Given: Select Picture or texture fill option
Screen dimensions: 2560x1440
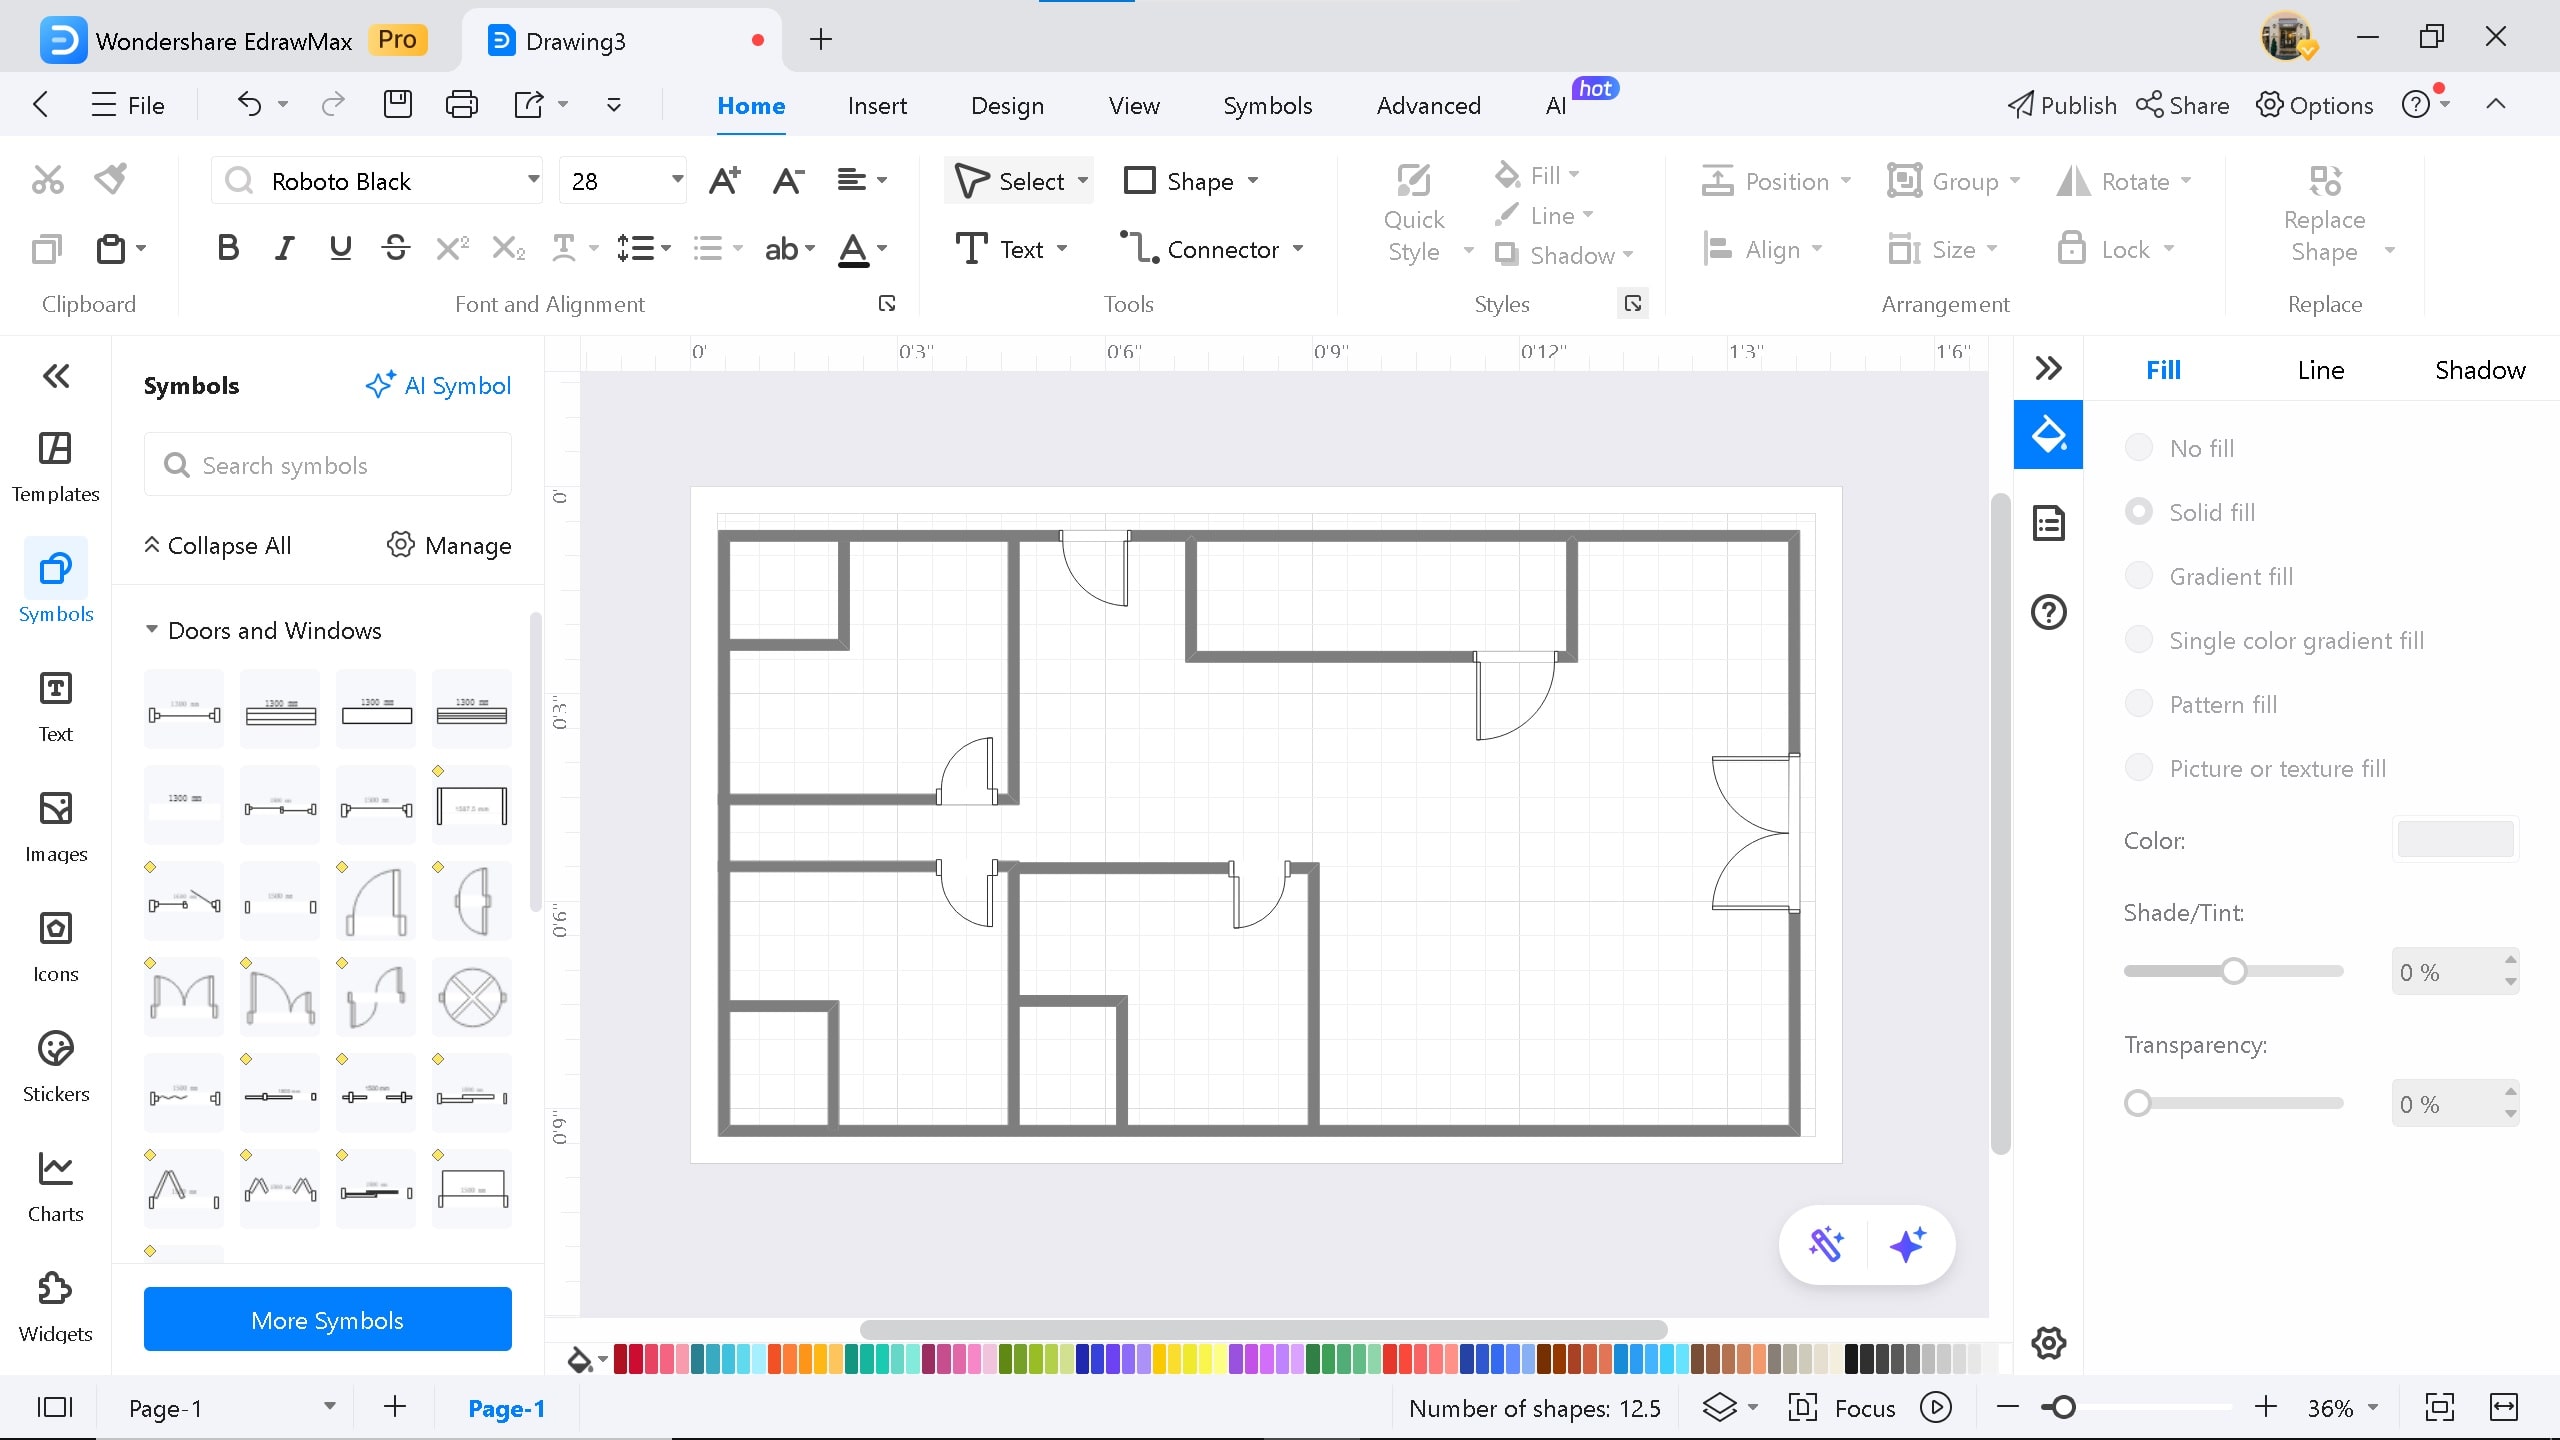Looking at the screenshot, I should pyautogui.click(x=2138, y=767).
